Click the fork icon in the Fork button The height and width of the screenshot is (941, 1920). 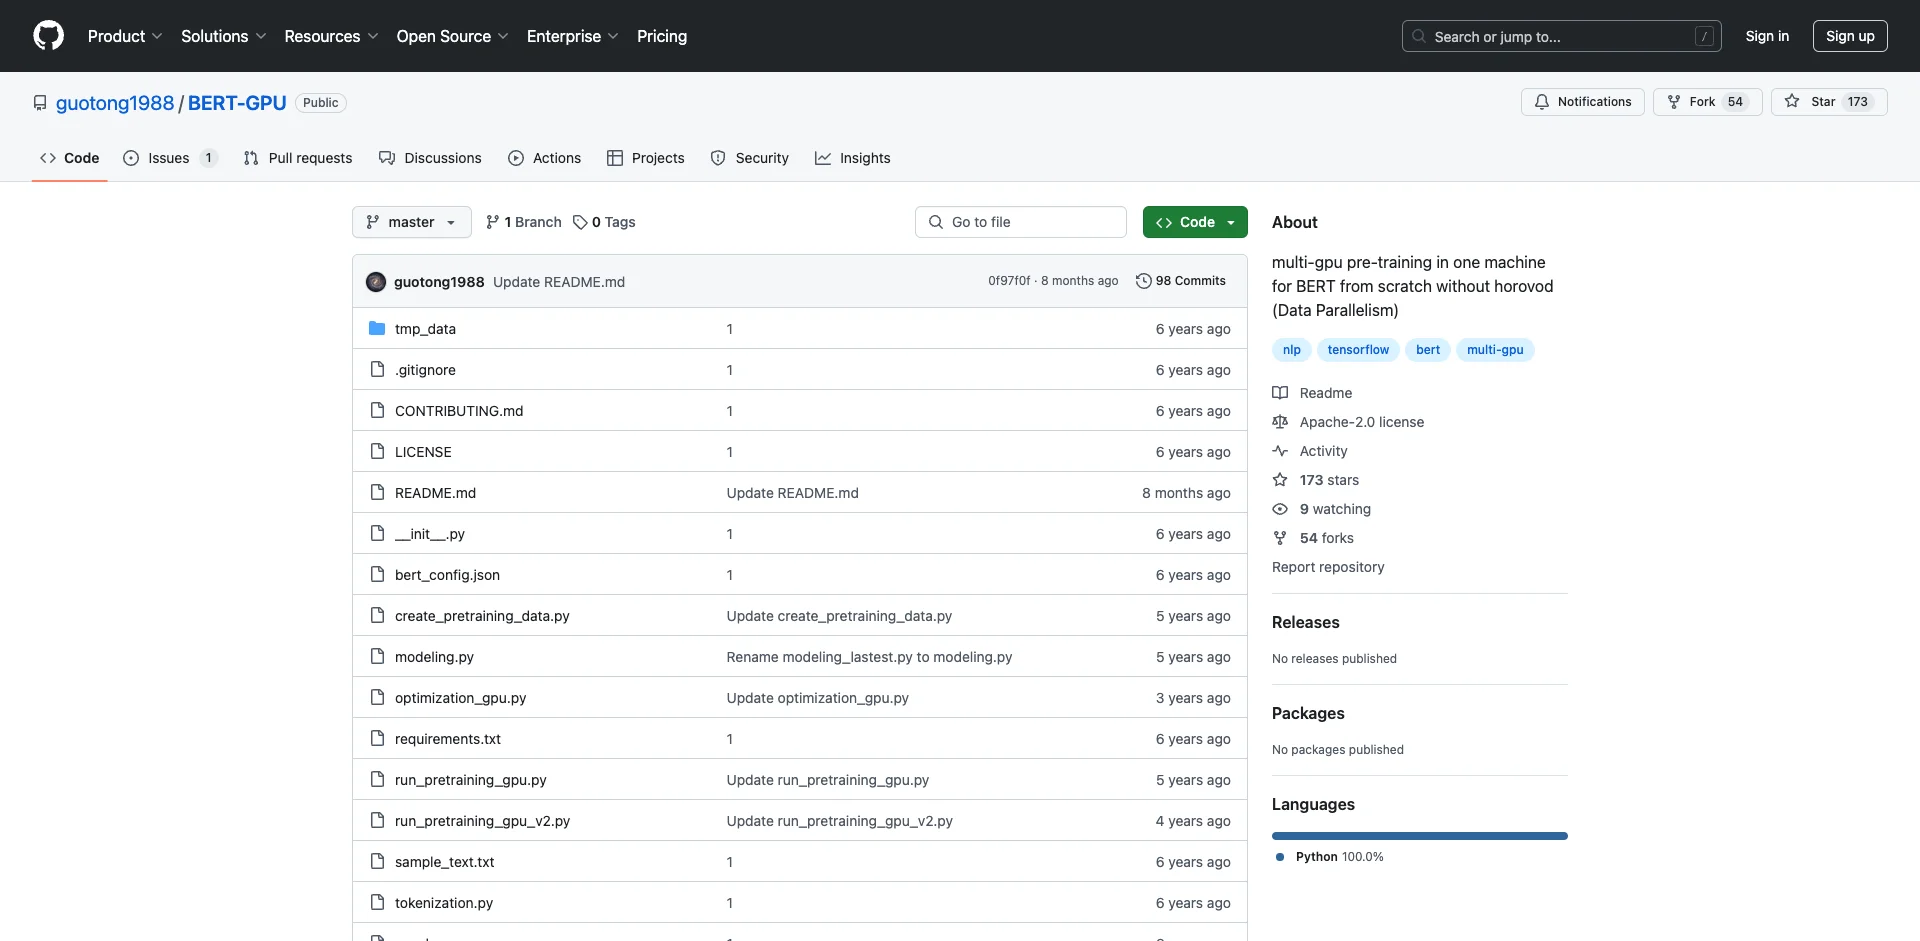(1674, 102)
